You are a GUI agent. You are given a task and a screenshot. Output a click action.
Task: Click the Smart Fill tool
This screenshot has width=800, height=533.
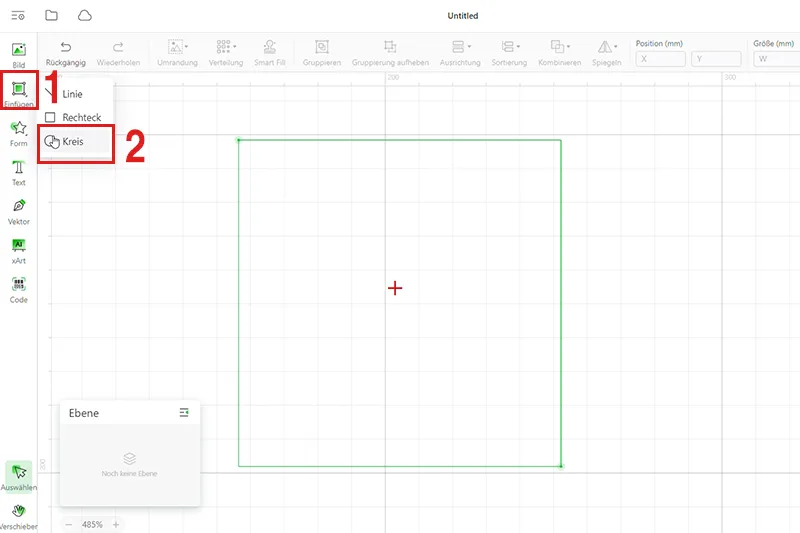coord(270,54)
